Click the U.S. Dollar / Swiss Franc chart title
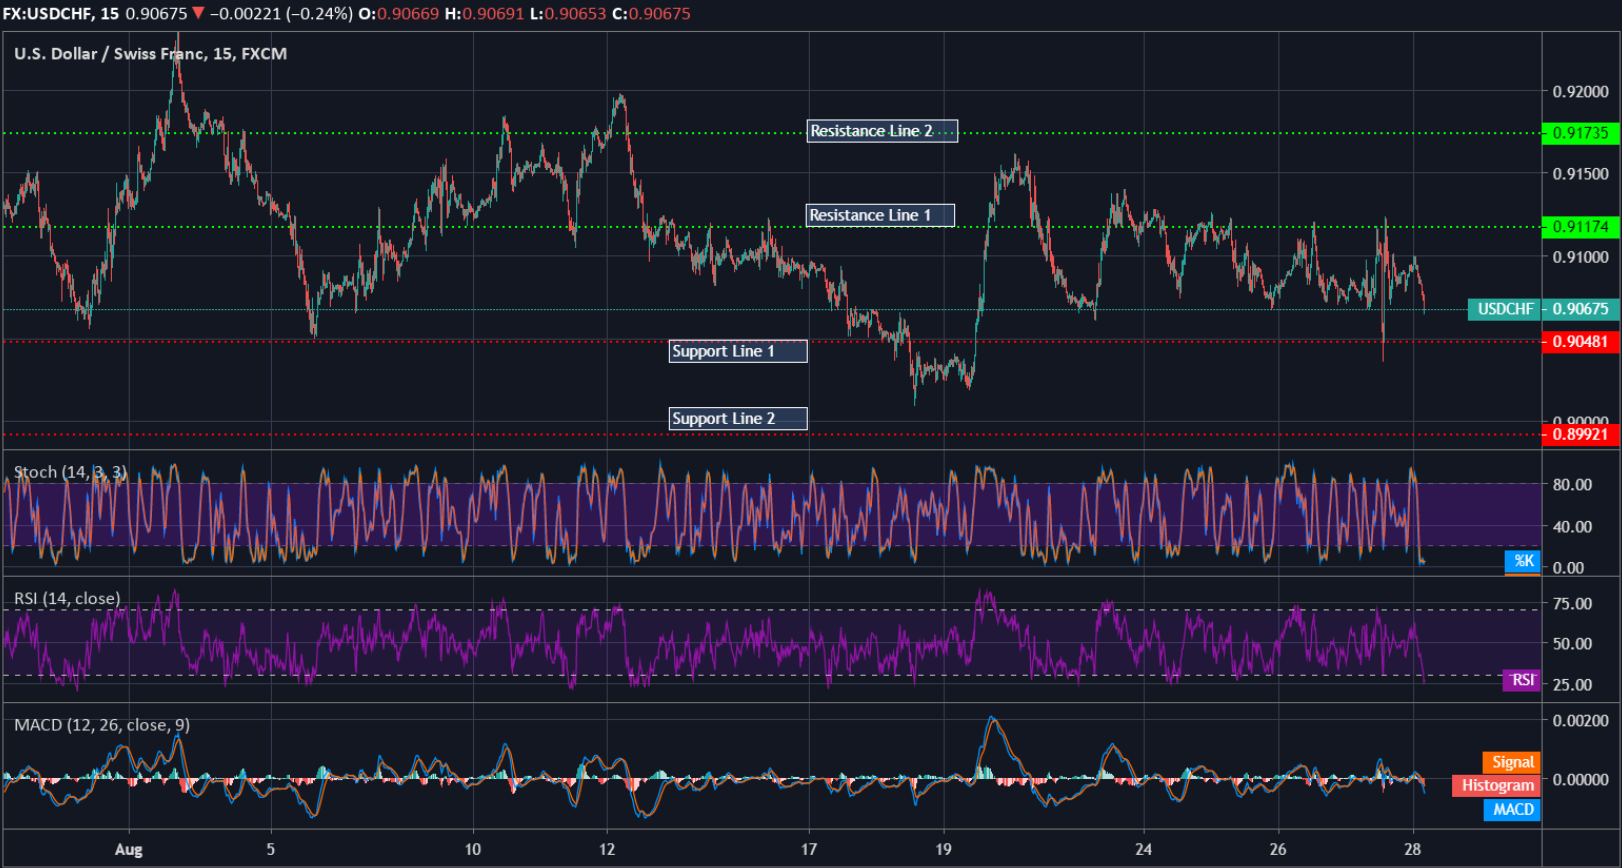This screenshot has width=1622, height=868. (x=150, y=54)
